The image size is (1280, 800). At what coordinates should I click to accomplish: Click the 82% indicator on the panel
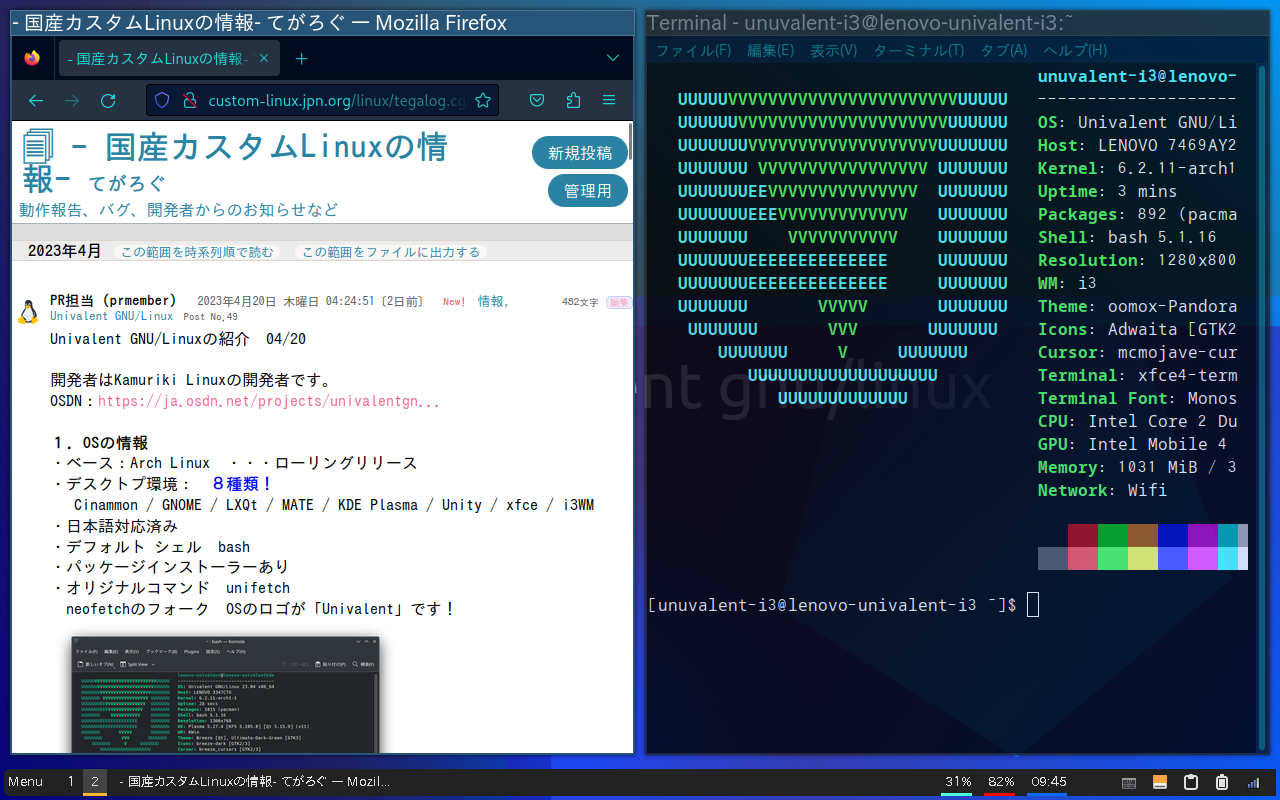pyautogui.click(x=1000, y=782)
